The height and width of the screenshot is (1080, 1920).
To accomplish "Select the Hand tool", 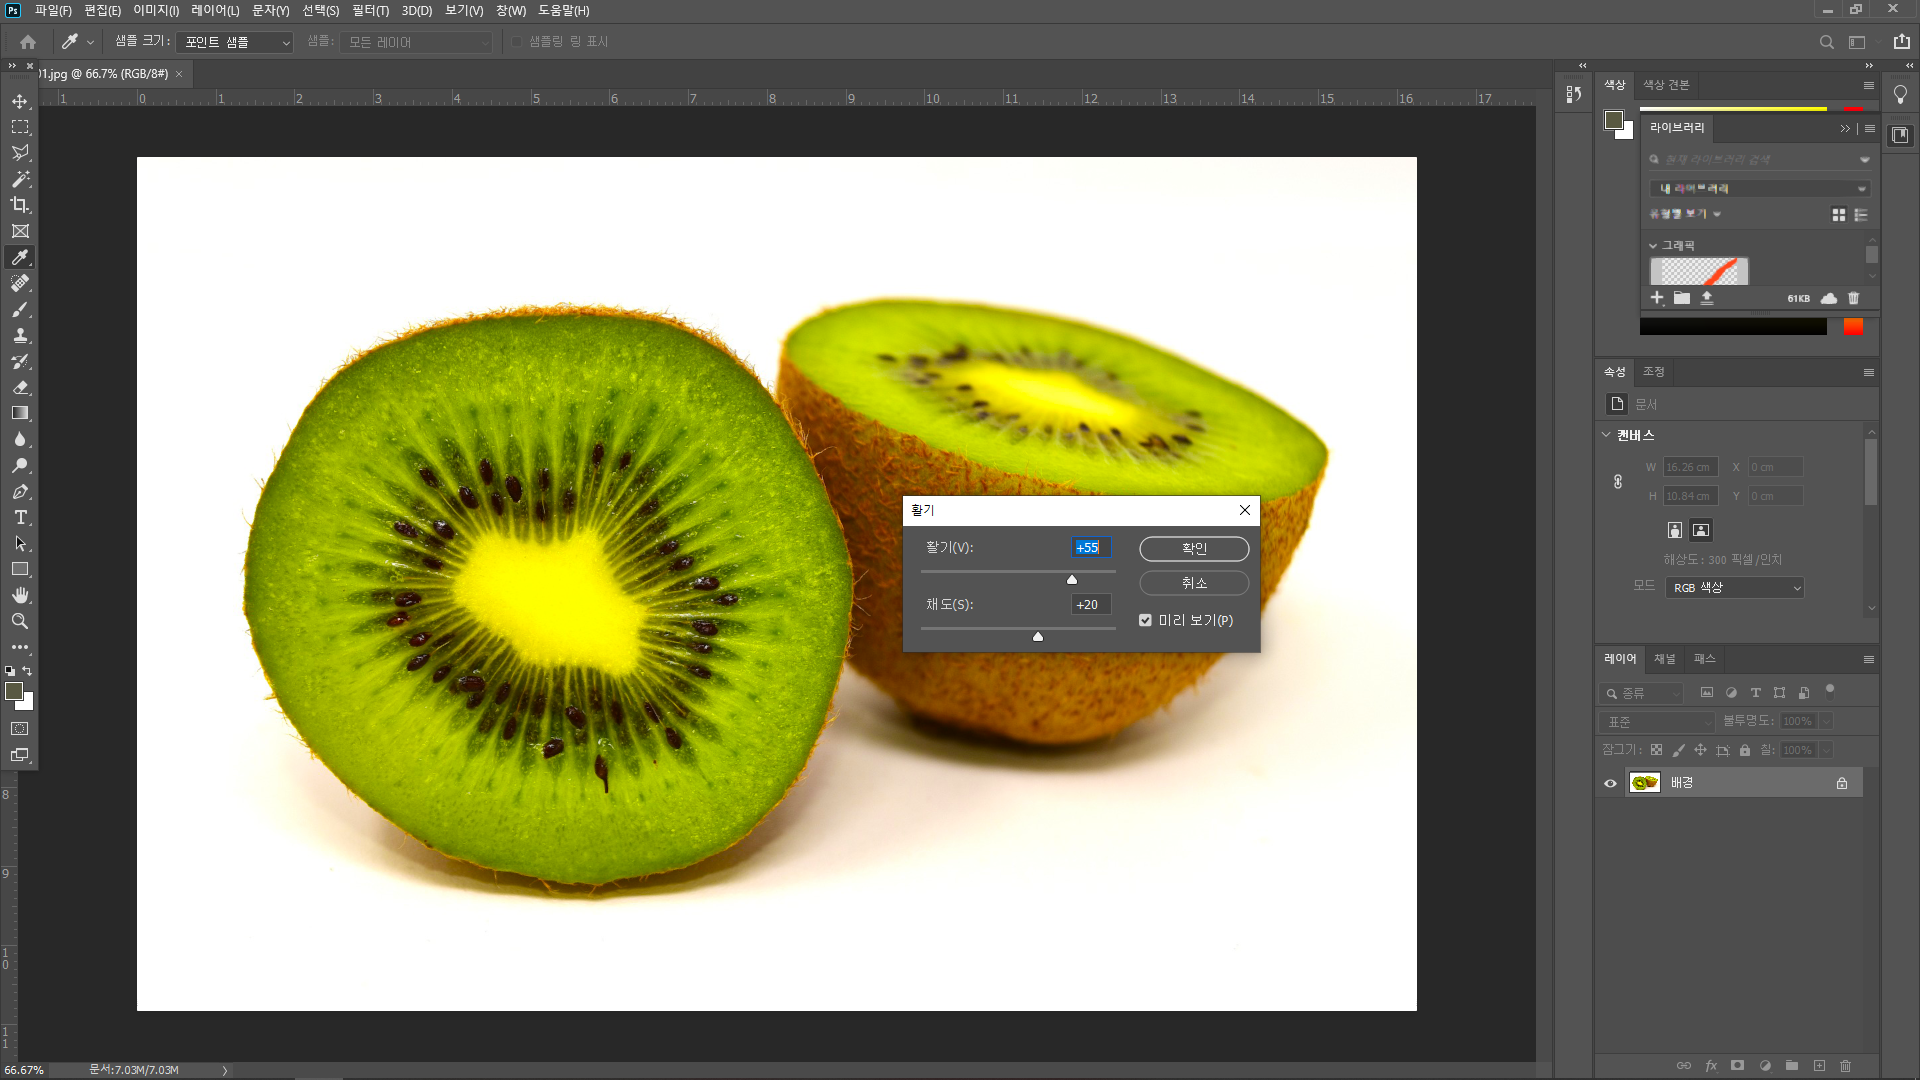I will click(20, 595).
